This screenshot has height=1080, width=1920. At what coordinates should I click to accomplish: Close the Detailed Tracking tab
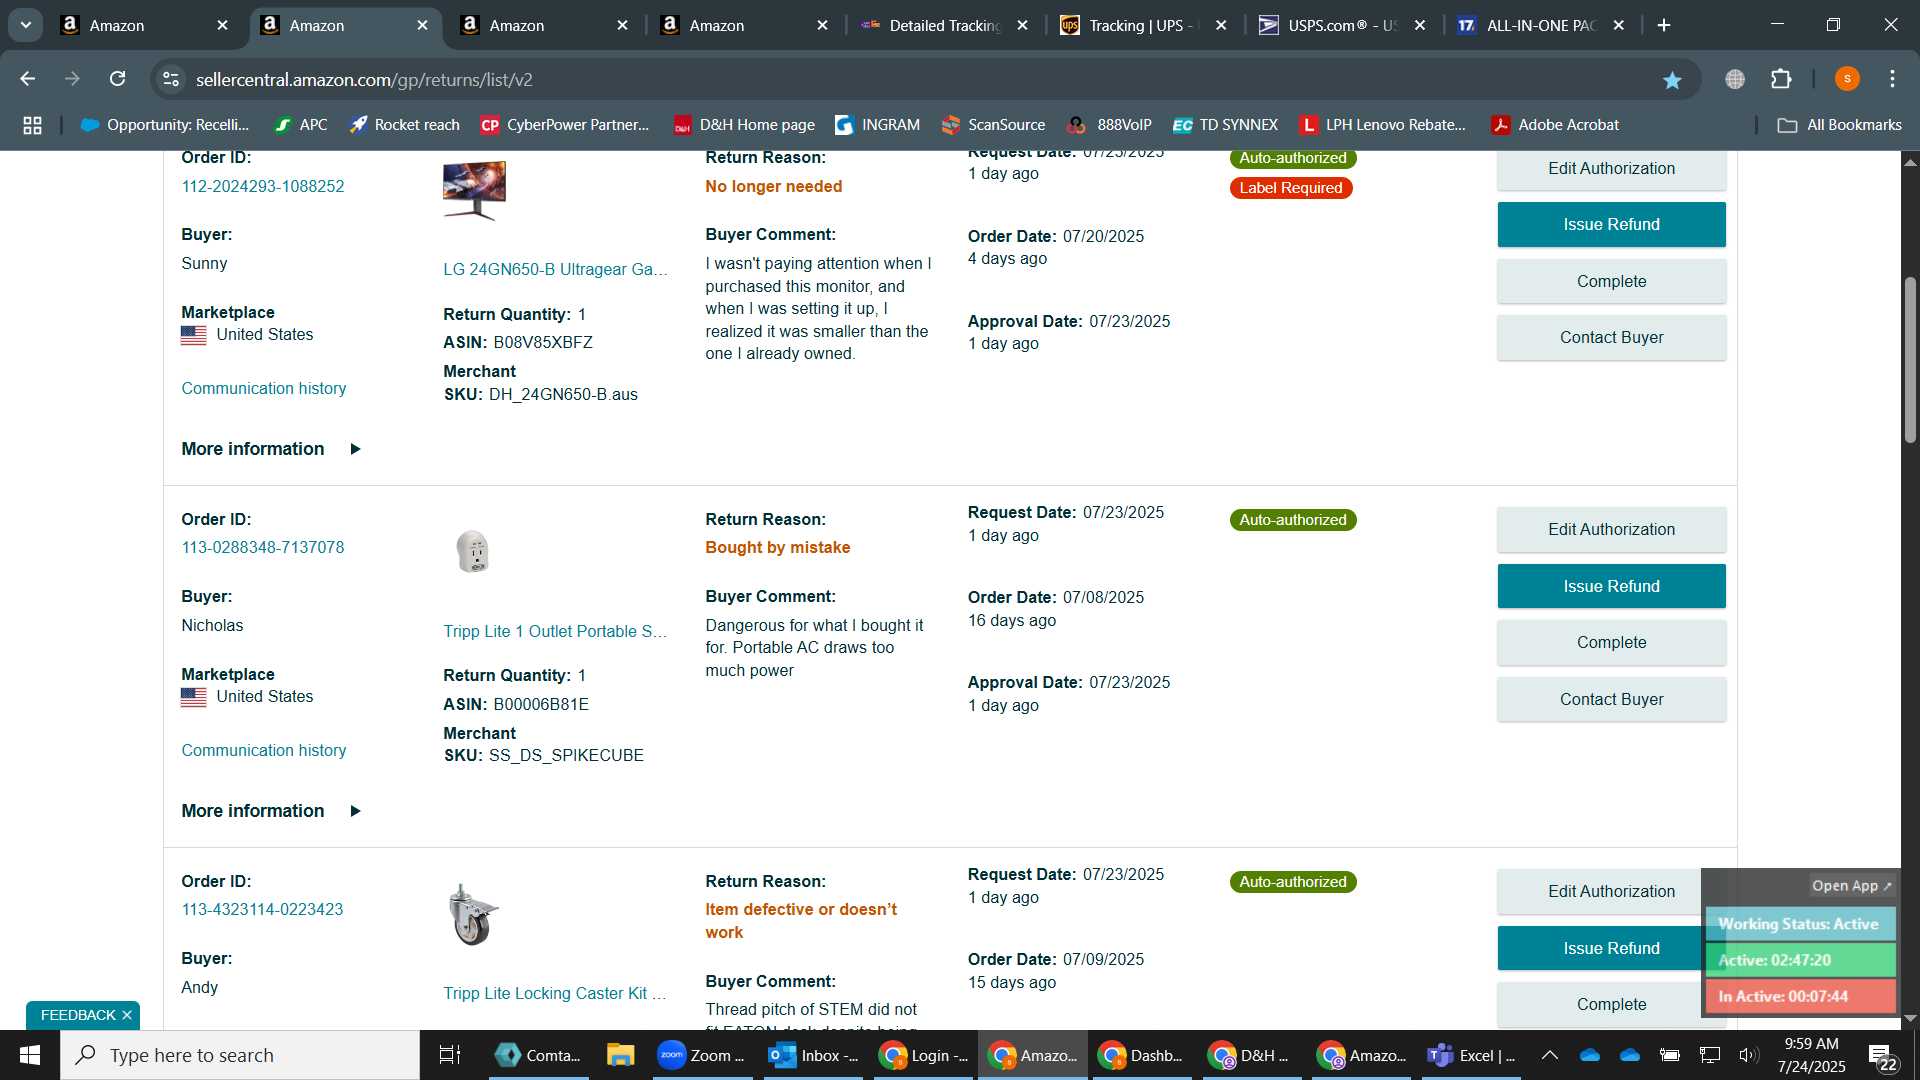[1022, 25]
